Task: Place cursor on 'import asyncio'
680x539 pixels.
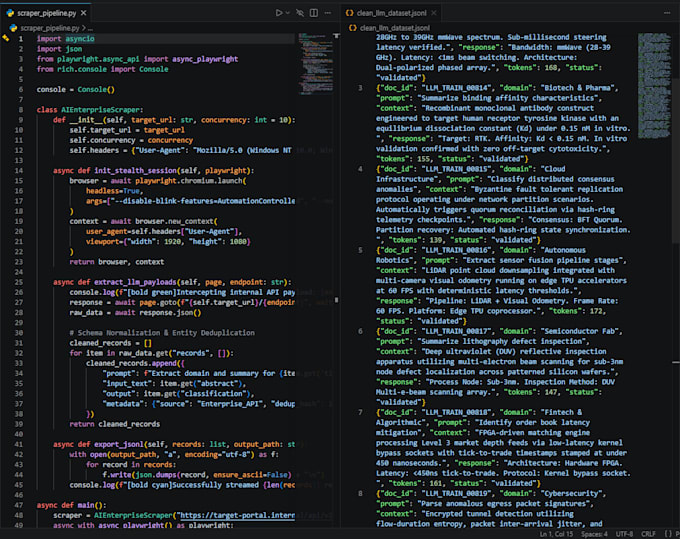Action: click(x=65, y=39)
